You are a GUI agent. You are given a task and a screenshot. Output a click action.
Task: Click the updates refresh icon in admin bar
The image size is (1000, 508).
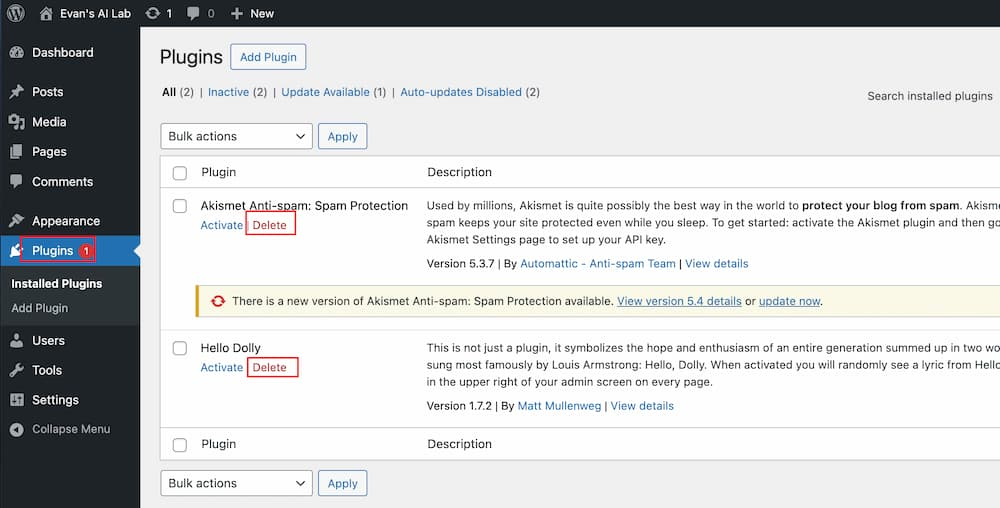click(152, 13)
